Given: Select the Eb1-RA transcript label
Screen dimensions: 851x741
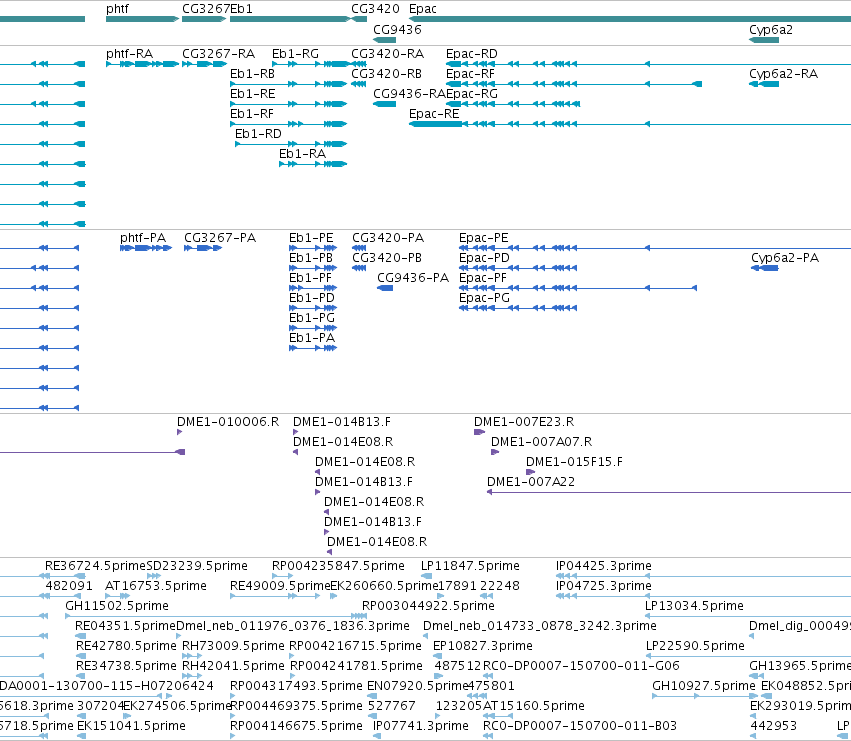Looking at the screenshot, I should [x=302, y=154].
